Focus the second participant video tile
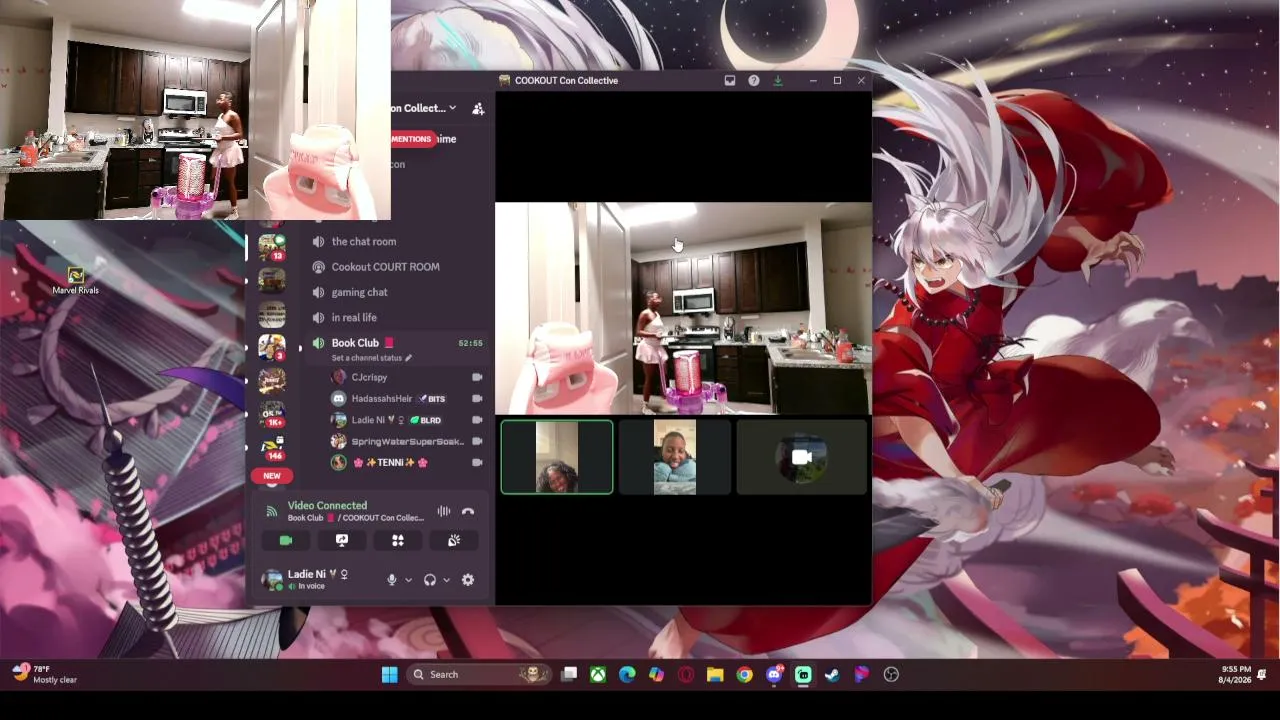This screenshot has width=1280, height=720. (x=675, y=457)
